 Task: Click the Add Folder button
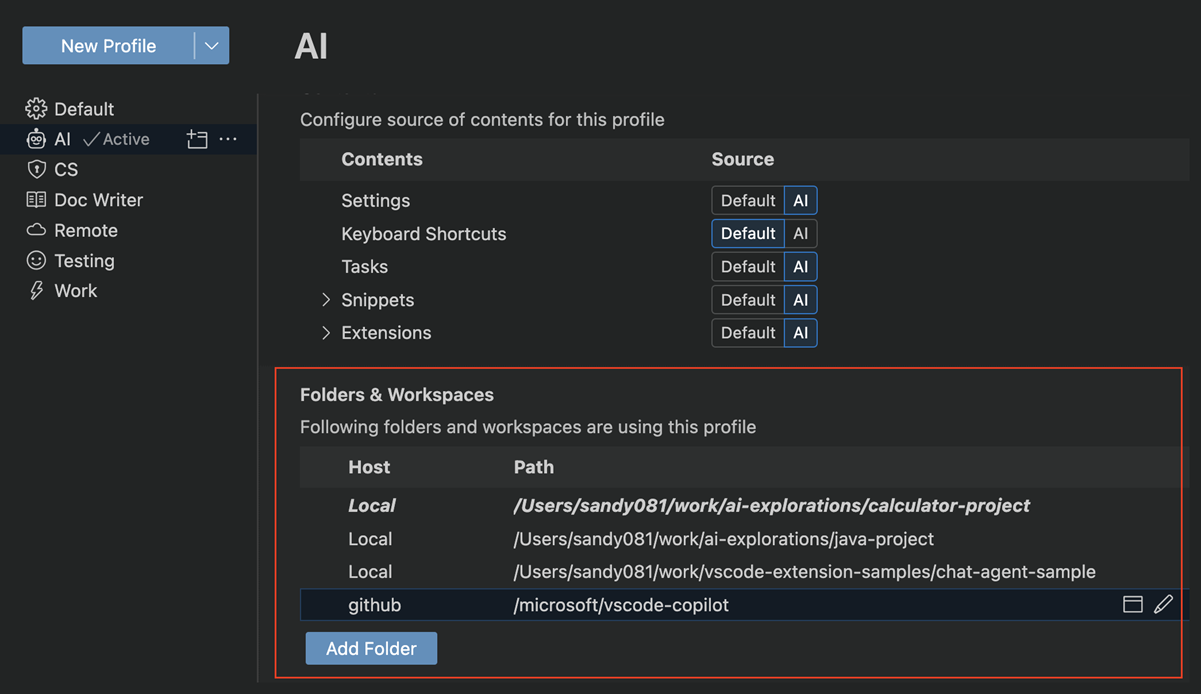tap(371, 648)
